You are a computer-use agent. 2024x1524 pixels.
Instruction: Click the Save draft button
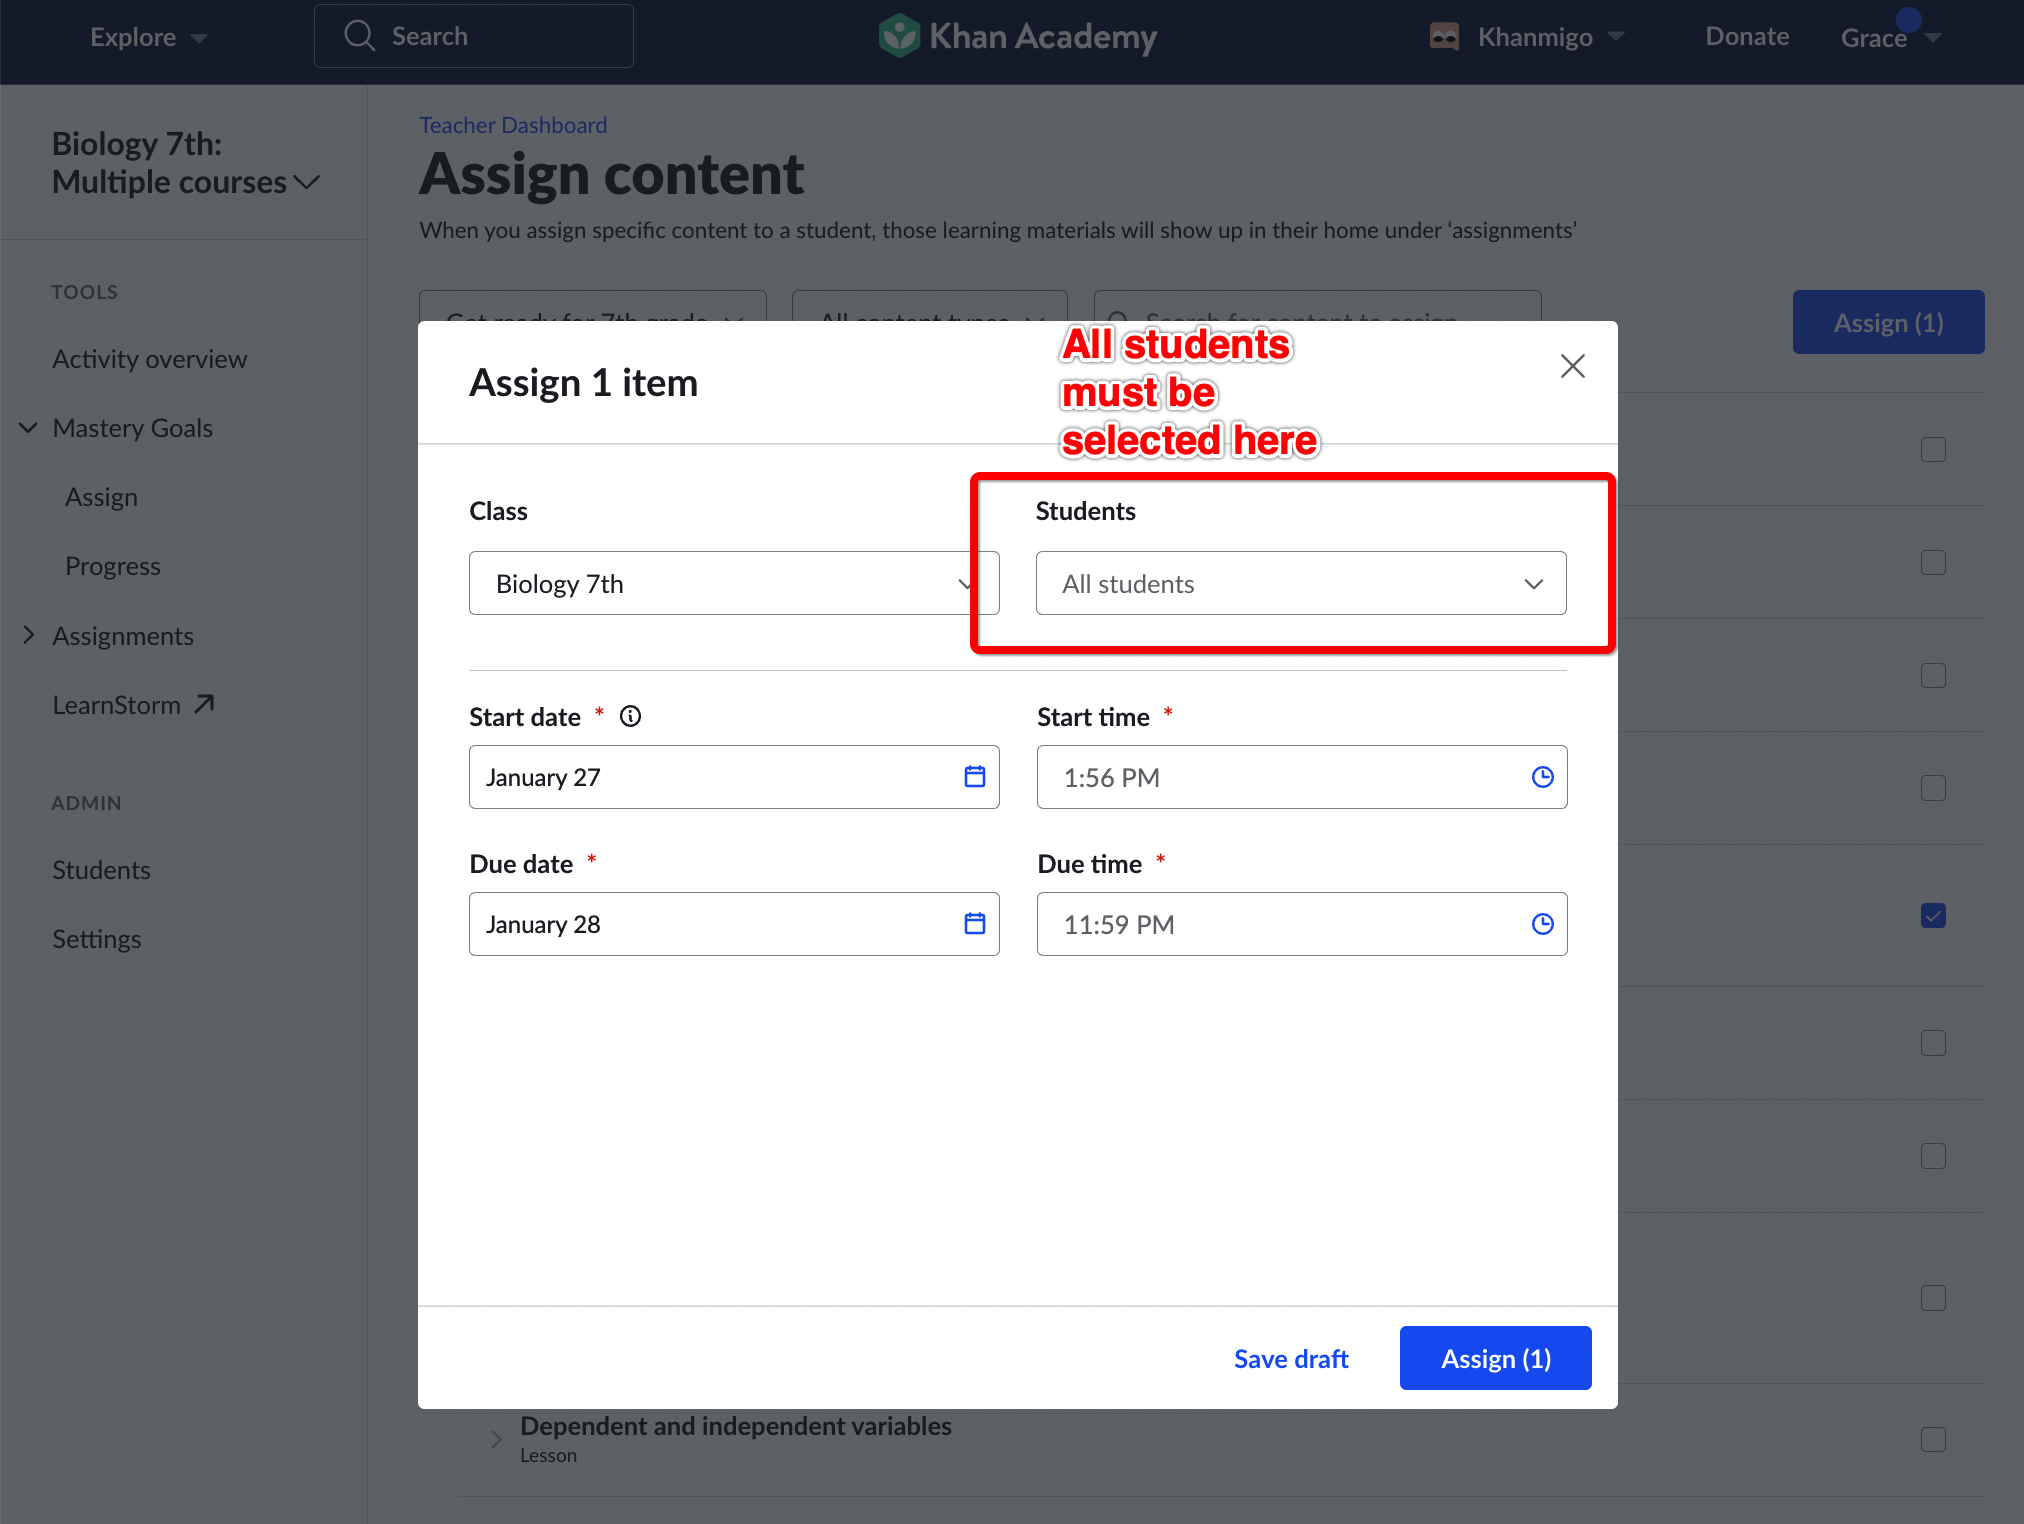coord(1291,1358)
